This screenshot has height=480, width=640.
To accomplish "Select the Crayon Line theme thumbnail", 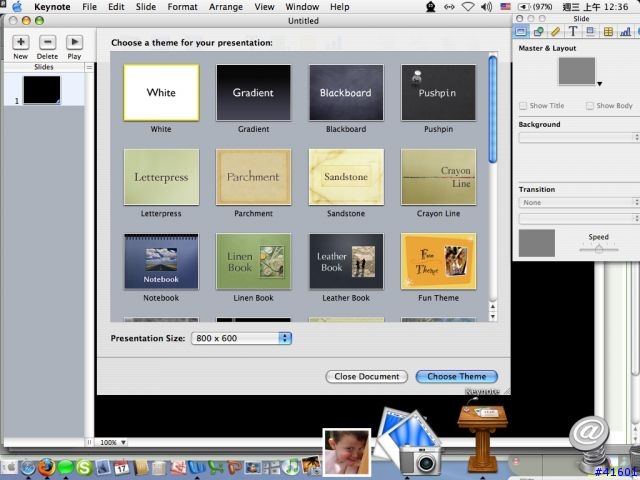I will pos(438,177).
